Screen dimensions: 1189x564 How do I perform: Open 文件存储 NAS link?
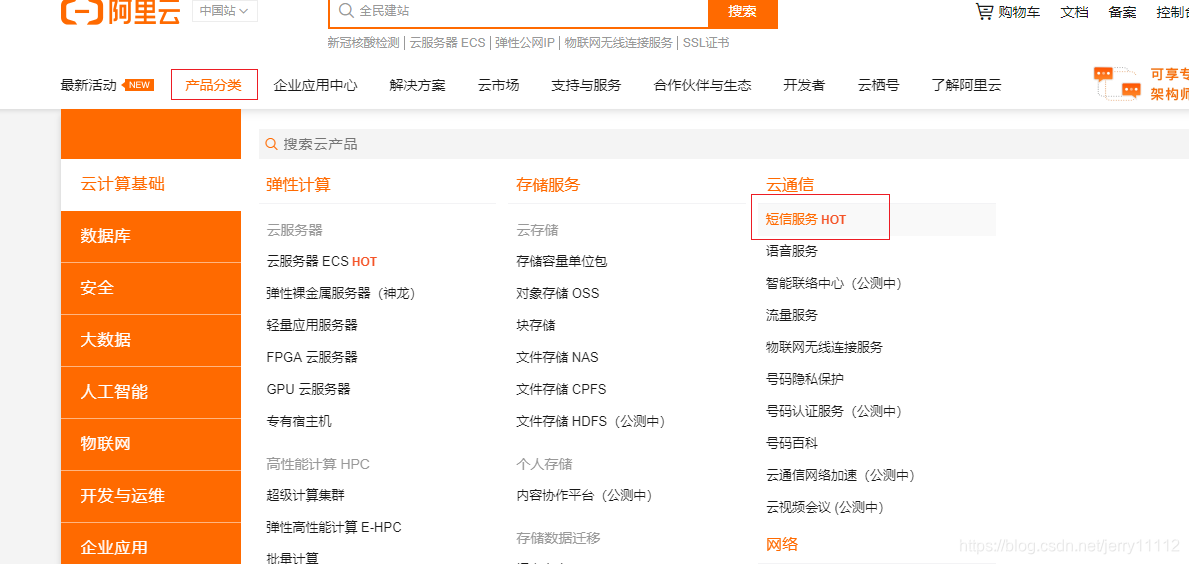click(x=557, y=357)
